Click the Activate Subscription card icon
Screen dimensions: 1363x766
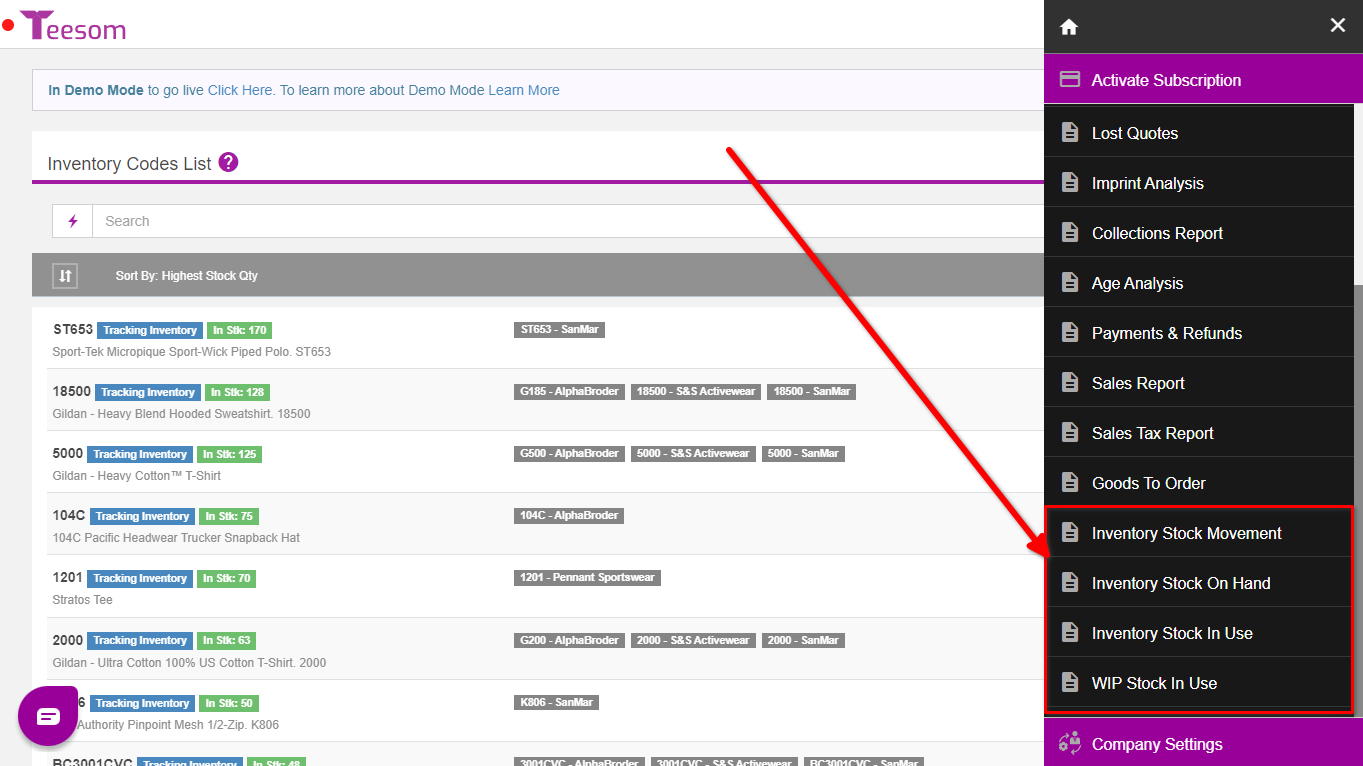(1070, 80)
